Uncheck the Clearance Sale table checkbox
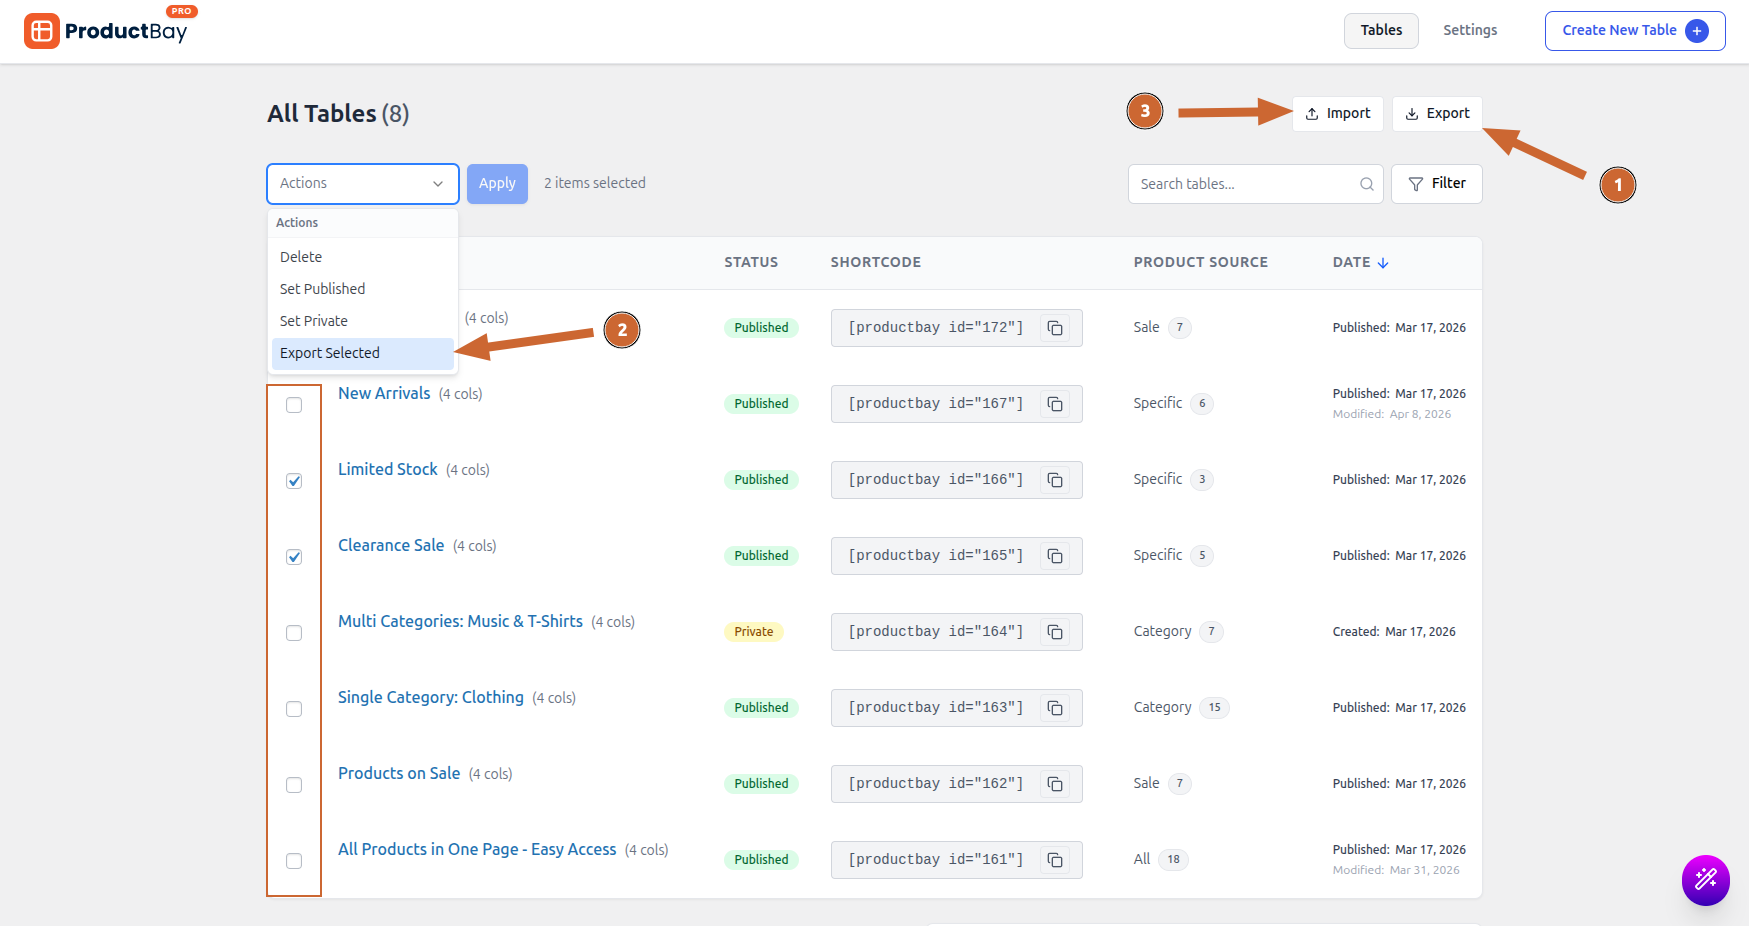Image resolution: width=1749 pixels, height=926 pixels. pyautogui.click(x=294, y=557)
